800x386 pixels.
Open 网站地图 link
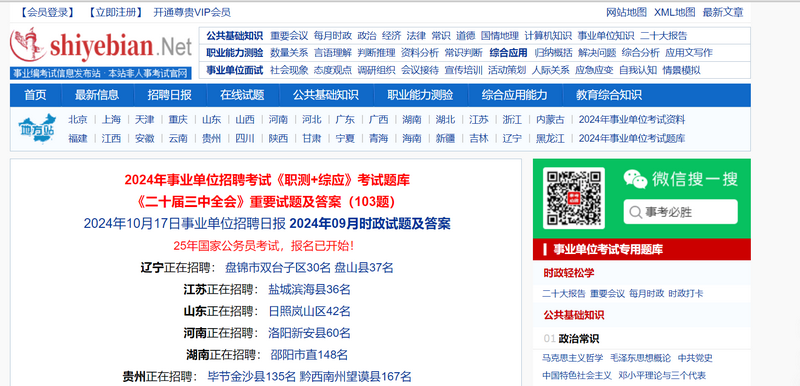click(626, 12)
